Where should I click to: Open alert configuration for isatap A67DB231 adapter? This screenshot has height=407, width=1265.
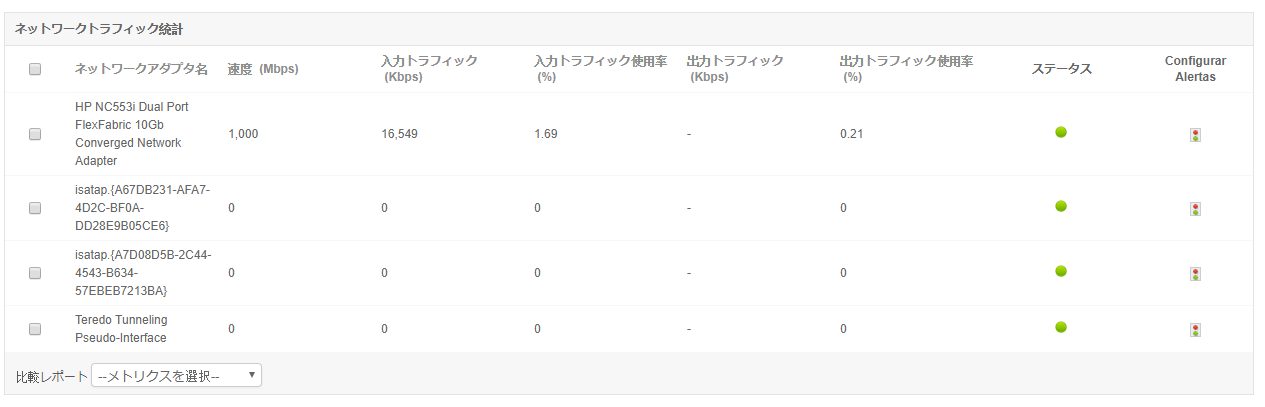click(1195, 209)
